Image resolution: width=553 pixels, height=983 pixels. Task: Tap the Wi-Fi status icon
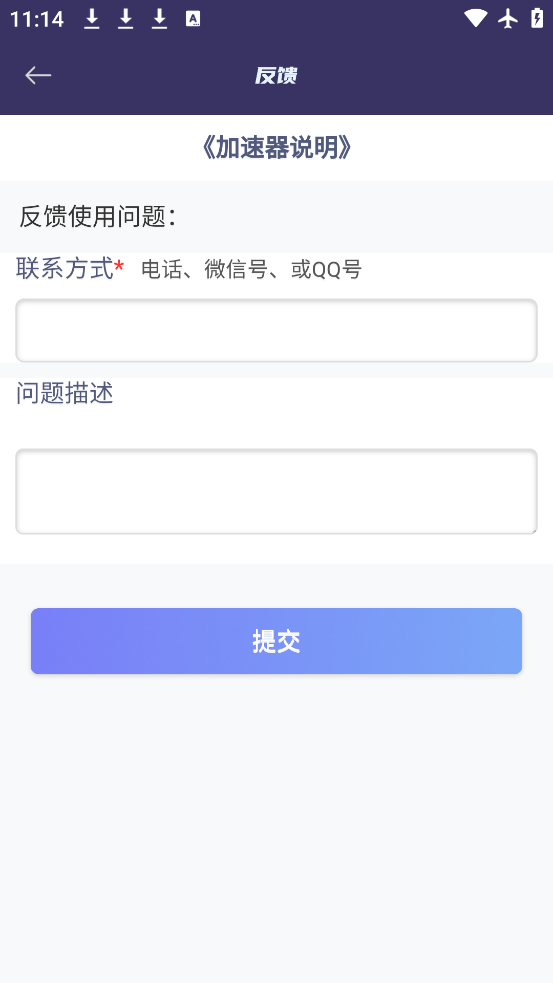(x=476, y=19)
